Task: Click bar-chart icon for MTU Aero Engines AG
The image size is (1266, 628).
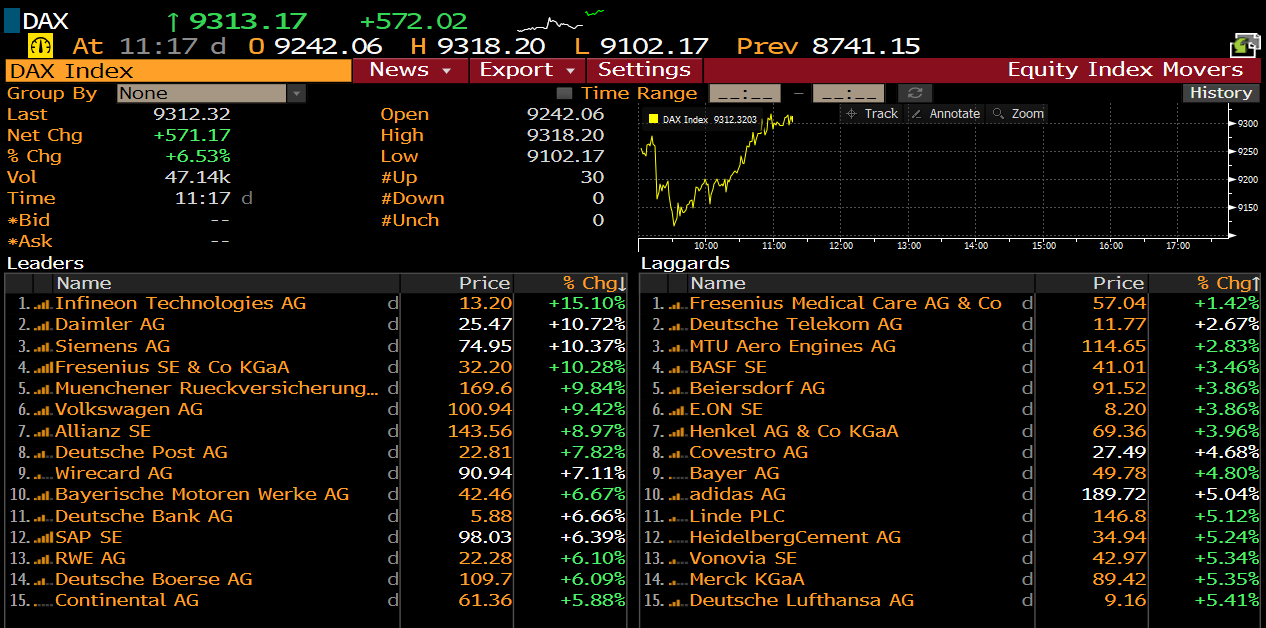Action: click(x=677, y=346)
